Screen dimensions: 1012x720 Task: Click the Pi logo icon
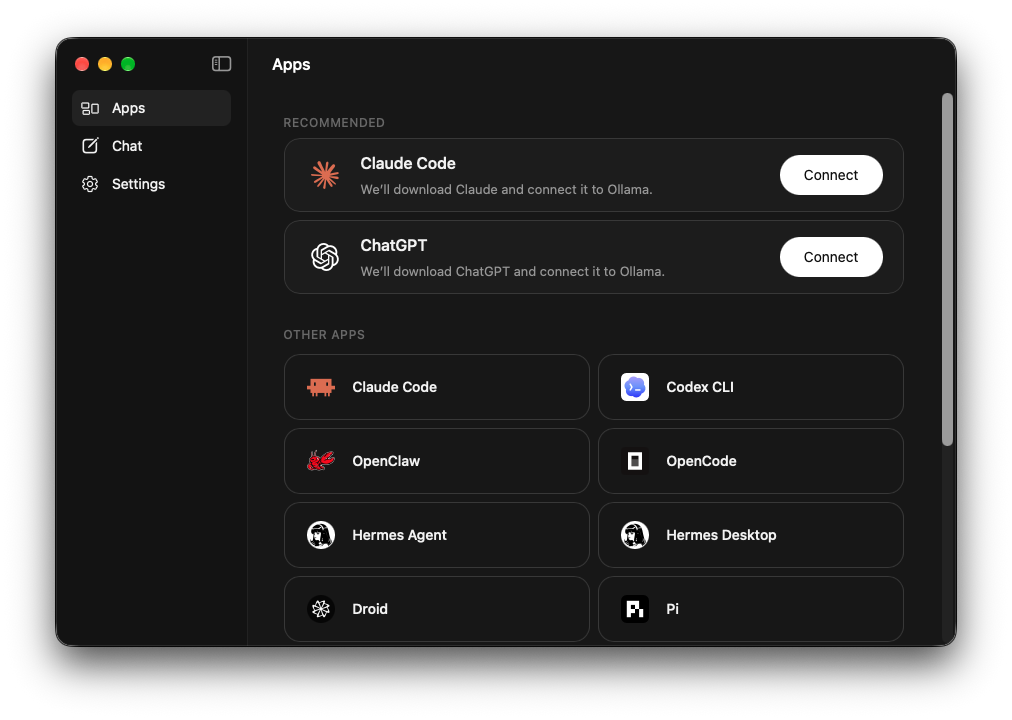pos(635,609)
